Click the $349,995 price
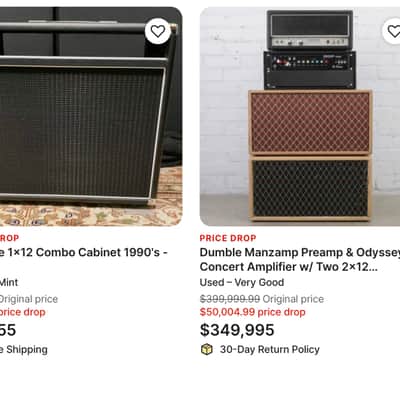Image resolution: width=400 pixels, height=400 pixels. click(237, 330)
